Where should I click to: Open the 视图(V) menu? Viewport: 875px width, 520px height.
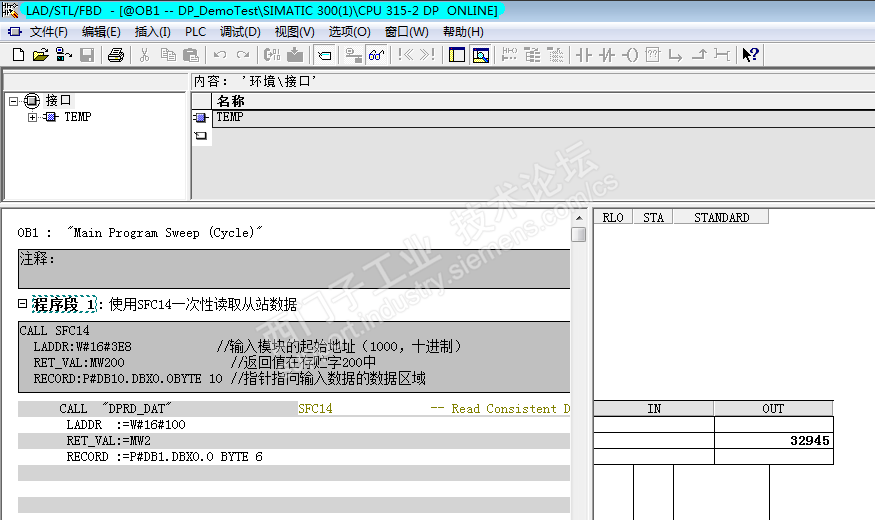295,32
